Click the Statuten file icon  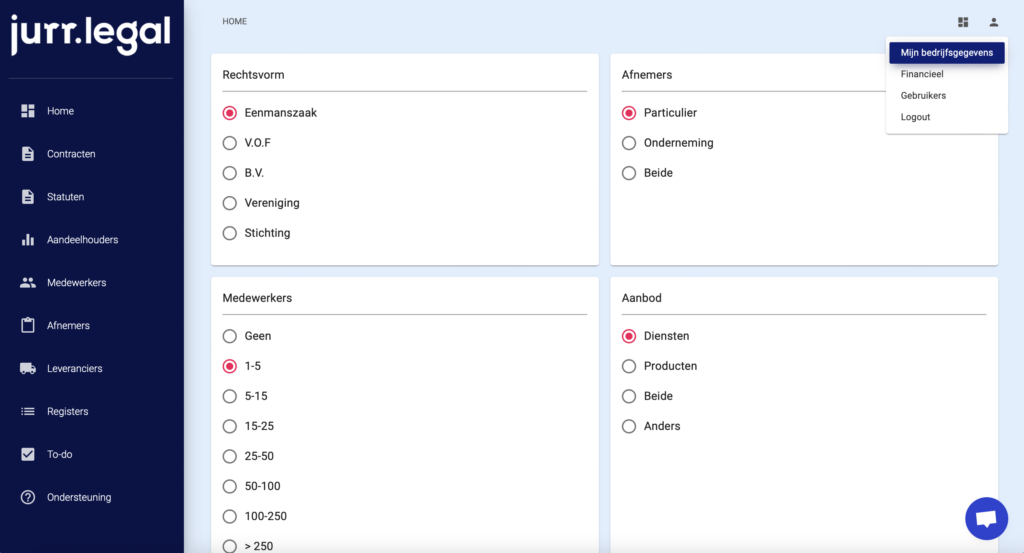click(x=27, y=197)
